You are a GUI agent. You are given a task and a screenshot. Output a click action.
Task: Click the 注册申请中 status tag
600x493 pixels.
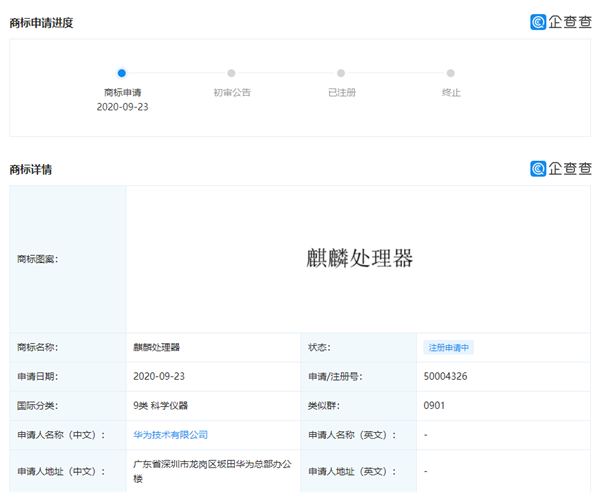448,348
